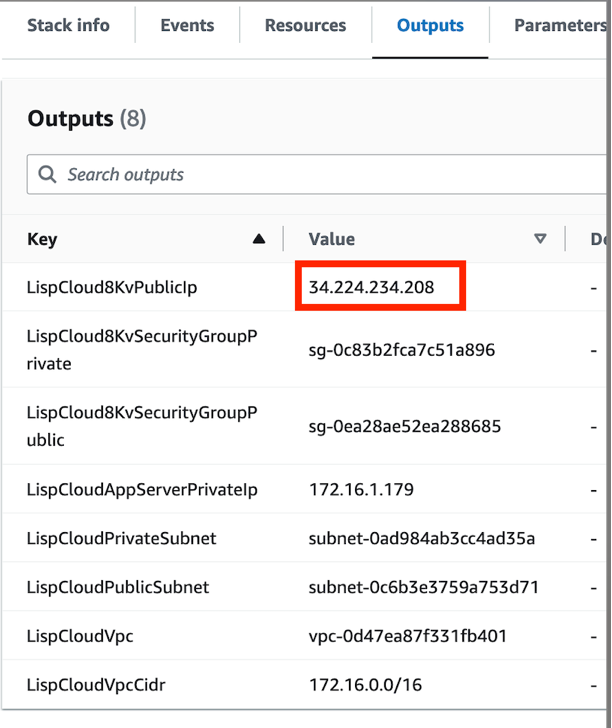Click the vpc-0d47ea87f331fb401 value
This screenshot has width=612, height=728.
408,636
